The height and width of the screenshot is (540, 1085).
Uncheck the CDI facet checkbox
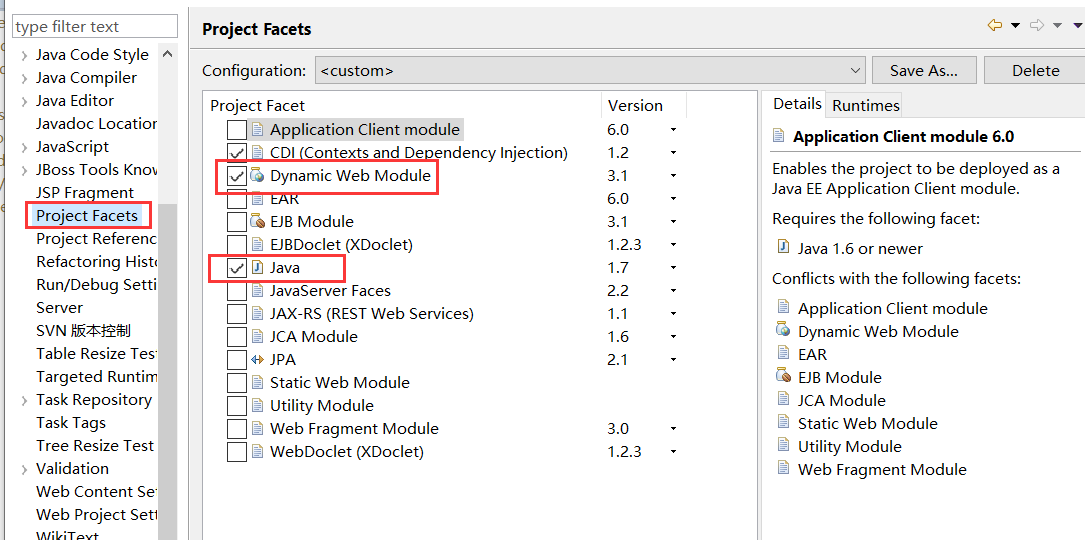click(237, 152)
